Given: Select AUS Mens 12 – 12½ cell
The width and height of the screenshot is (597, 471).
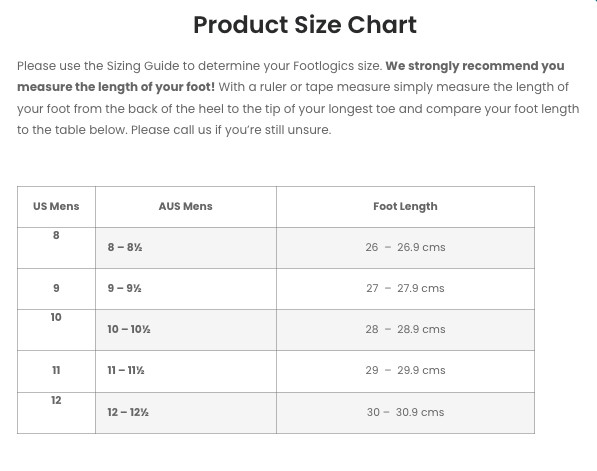Looking at the screenshot, I should [186, 413].
